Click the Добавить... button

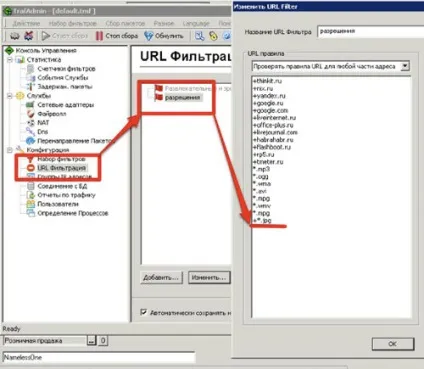coord(161,277)
